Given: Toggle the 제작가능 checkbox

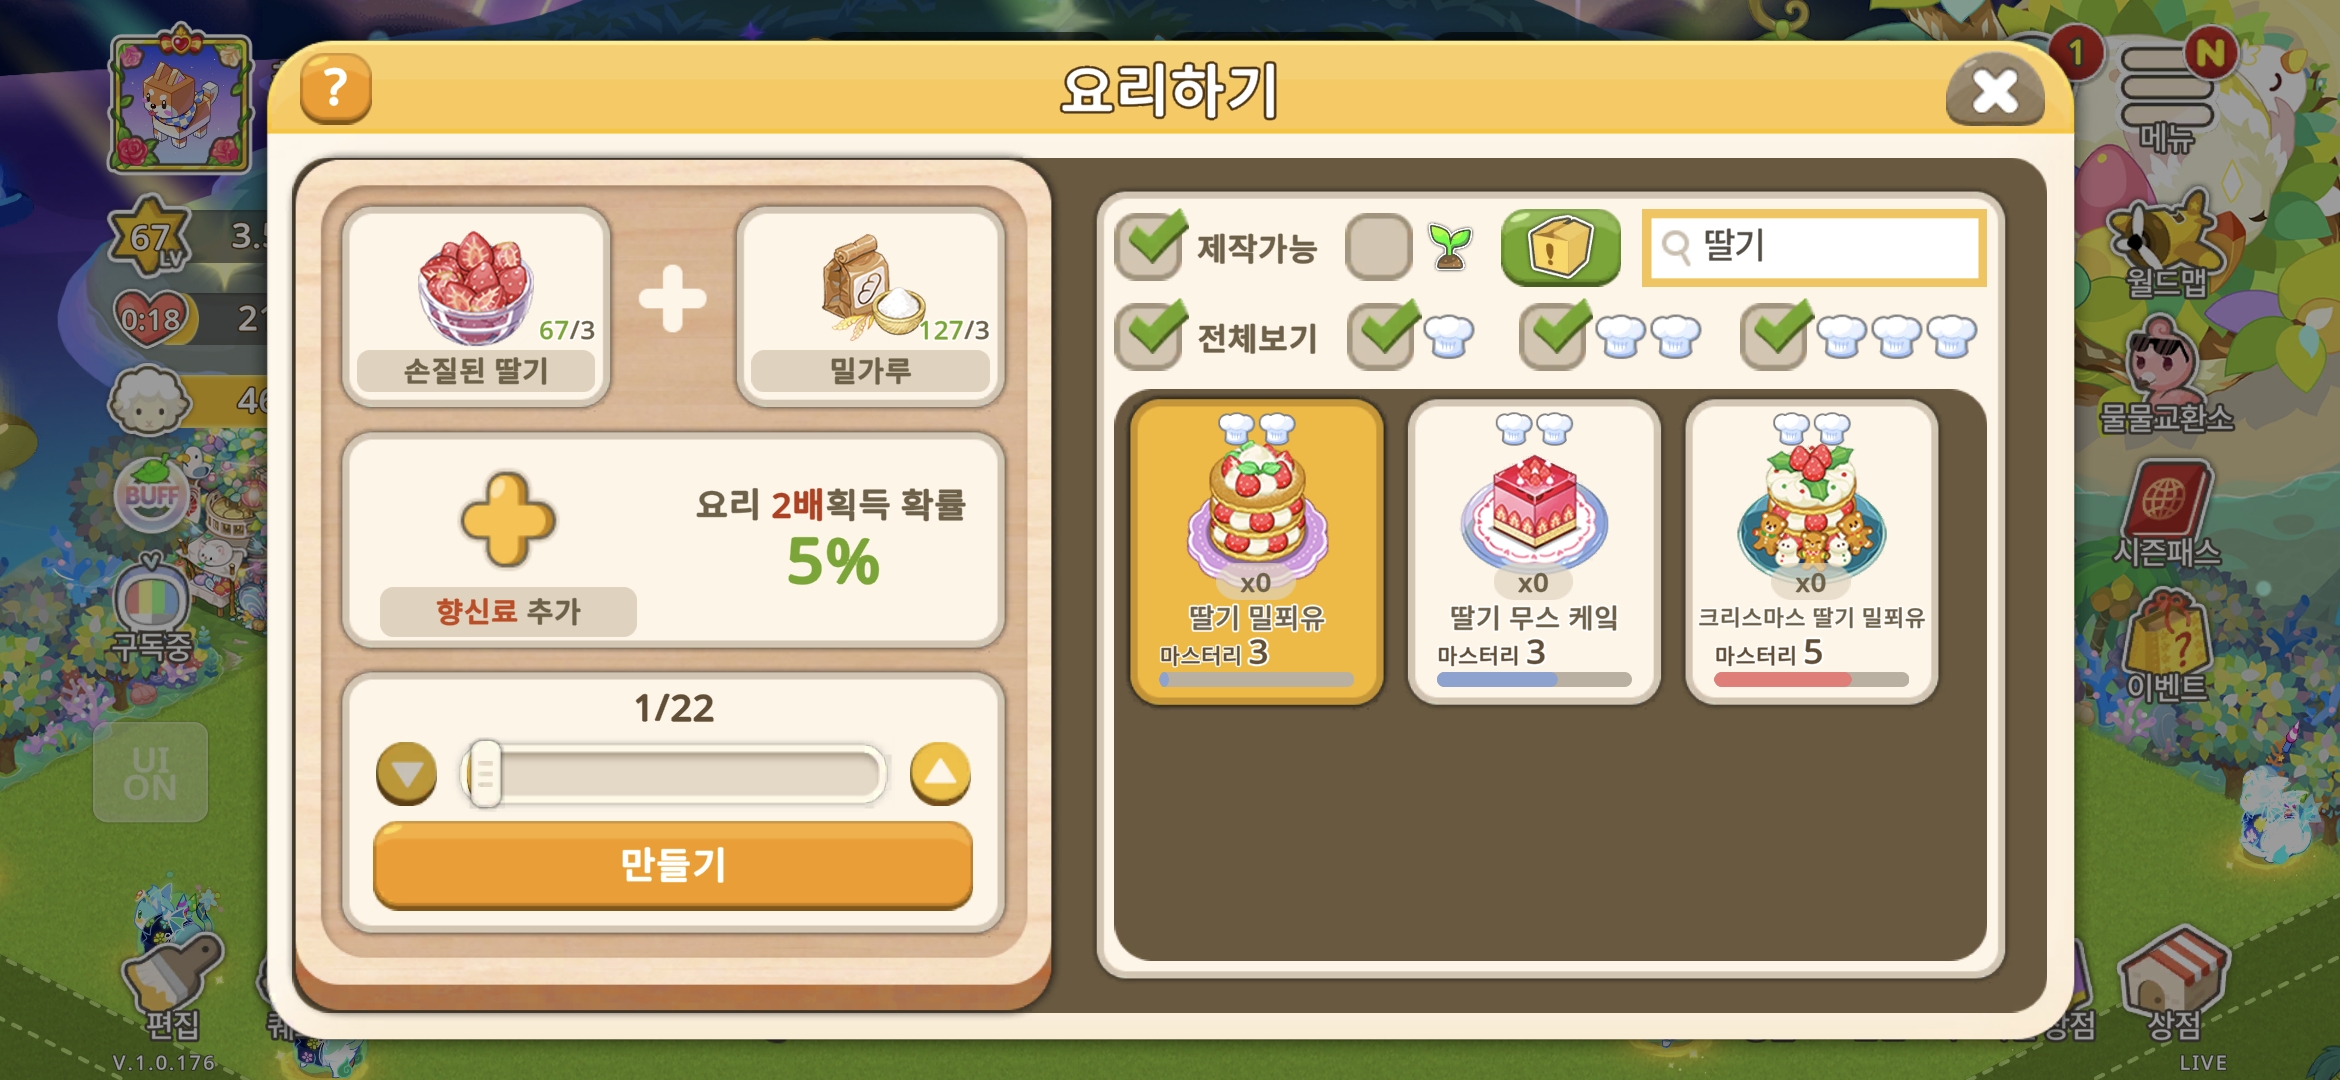Looking at the screenshot, I should coord(1150,247).
